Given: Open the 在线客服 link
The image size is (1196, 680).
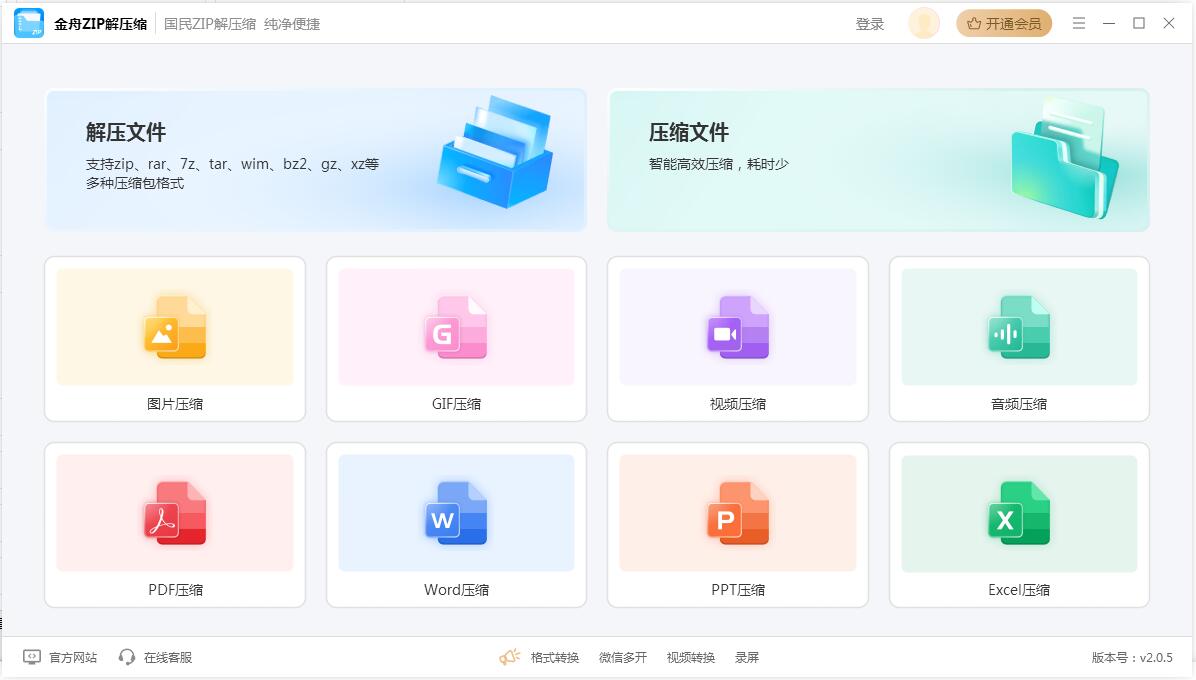Looking at the screenshot, I should point(168,657).
